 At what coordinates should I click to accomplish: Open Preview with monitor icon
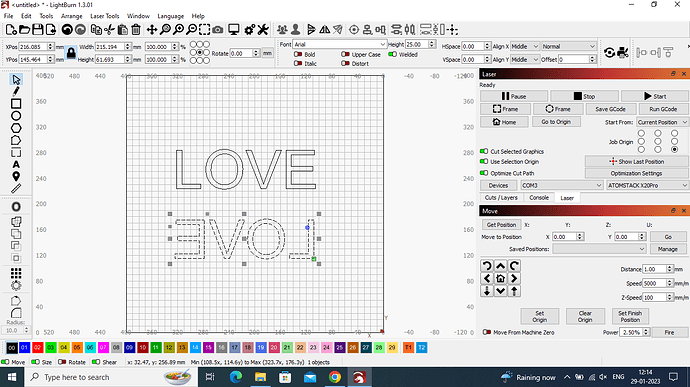(x=234, y=29)
